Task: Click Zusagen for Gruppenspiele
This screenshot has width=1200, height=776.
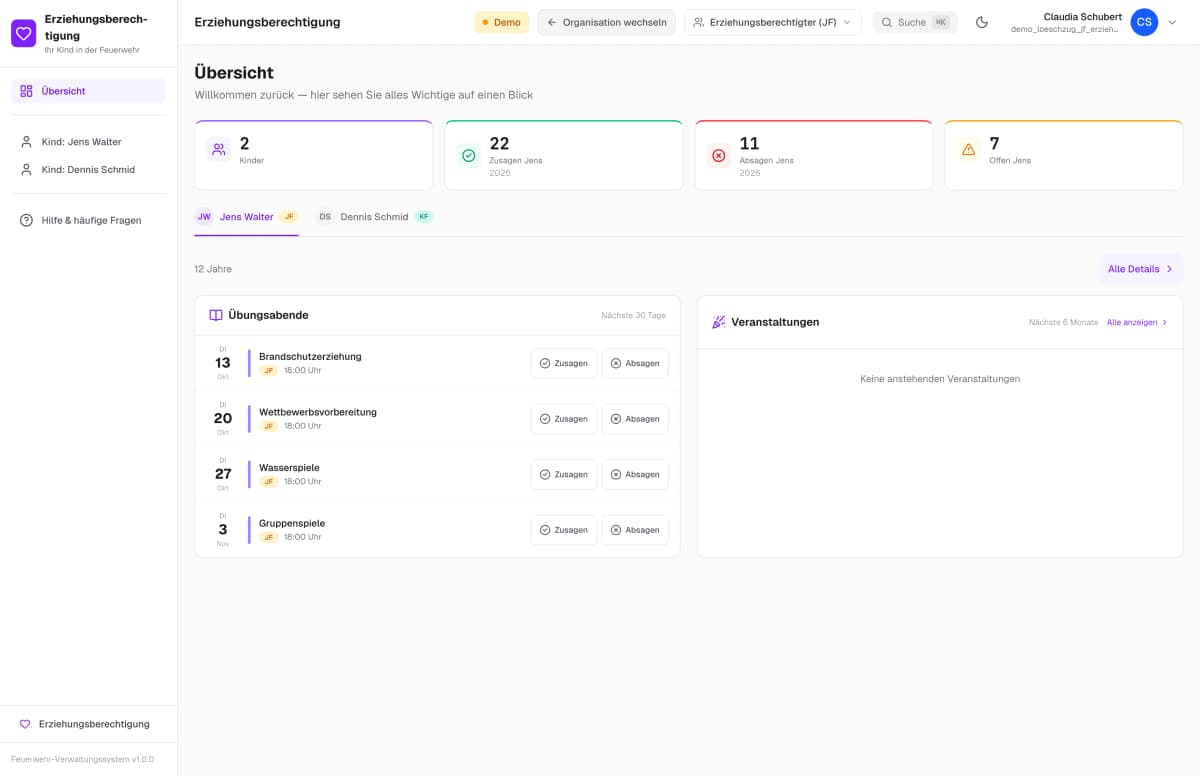Action: click(x=564, y=530)
